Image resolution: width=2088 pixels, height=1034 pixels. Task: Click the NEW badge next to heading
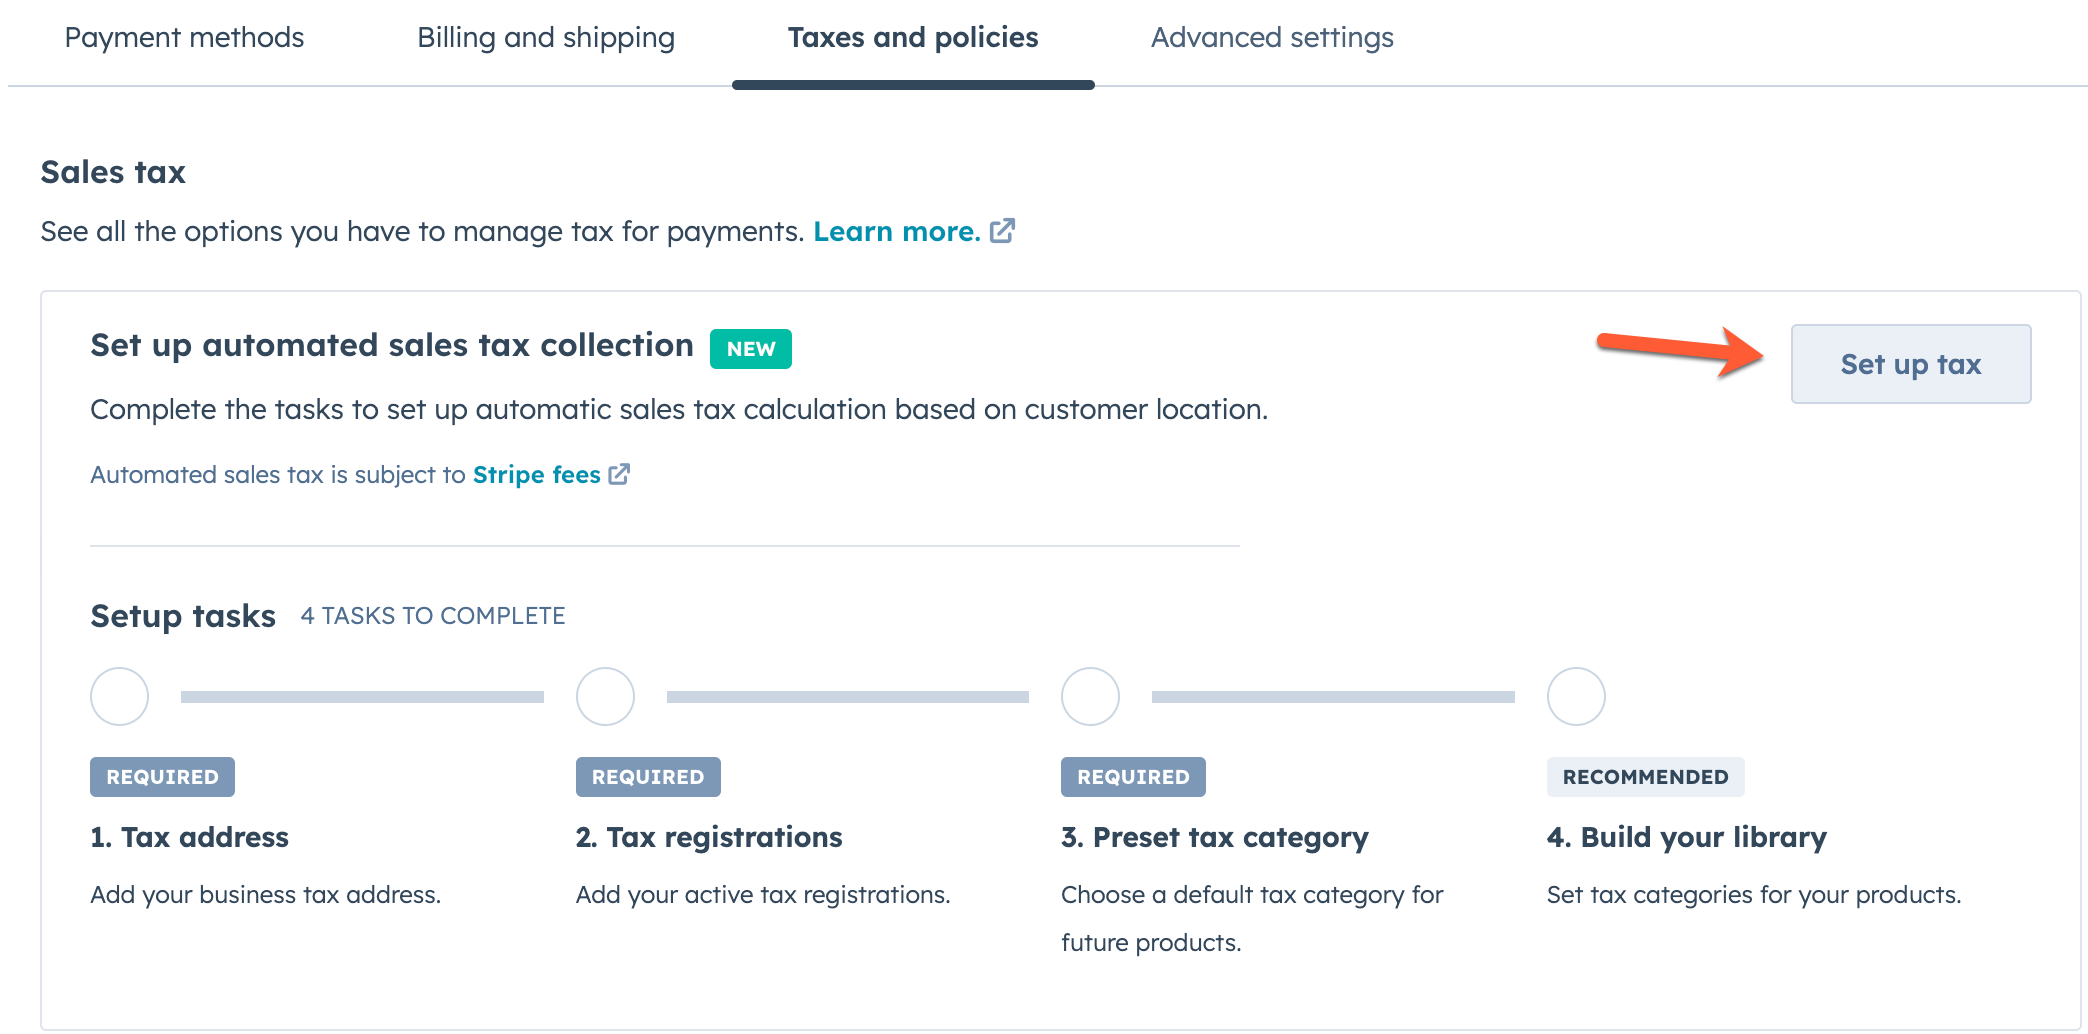[750, 349]
